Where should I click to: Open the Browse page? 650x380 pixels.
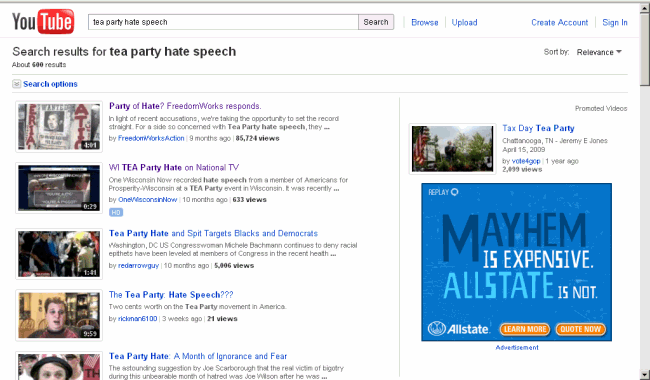coord(424,22)
